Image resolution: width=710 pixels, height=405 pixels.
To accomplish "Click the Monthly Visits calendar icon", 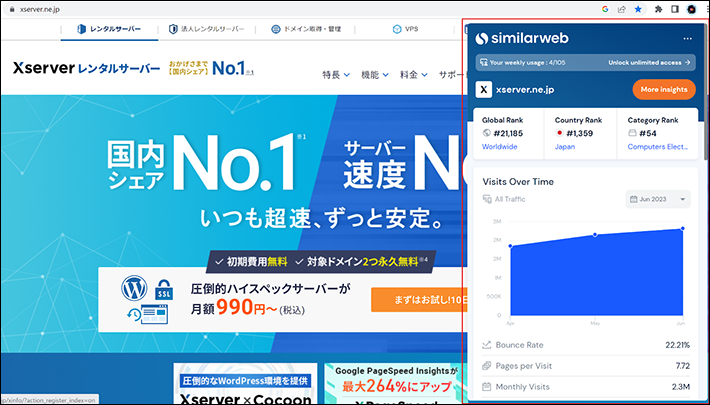I will (x=486, y=386).
